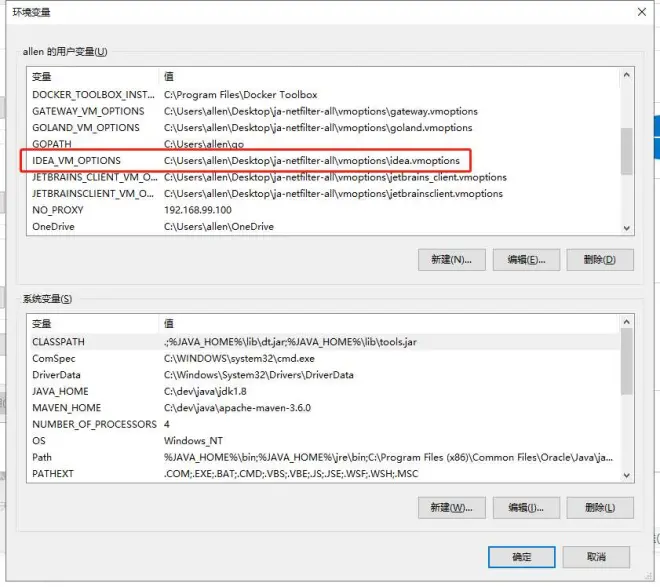Viewport: 660px width, 587px height.
Task: Close the 环境变量 dialog window
Action: coord(641,12)
